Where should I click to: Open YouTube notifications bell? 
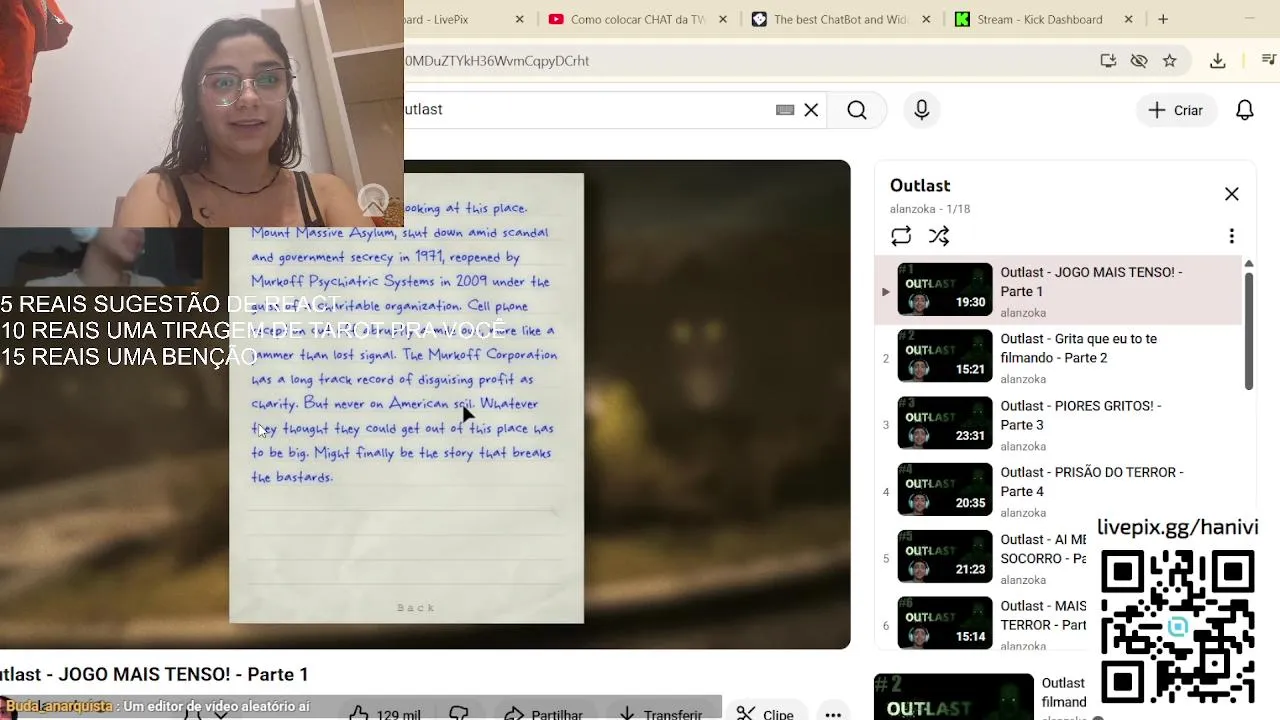click(1245, 110)
